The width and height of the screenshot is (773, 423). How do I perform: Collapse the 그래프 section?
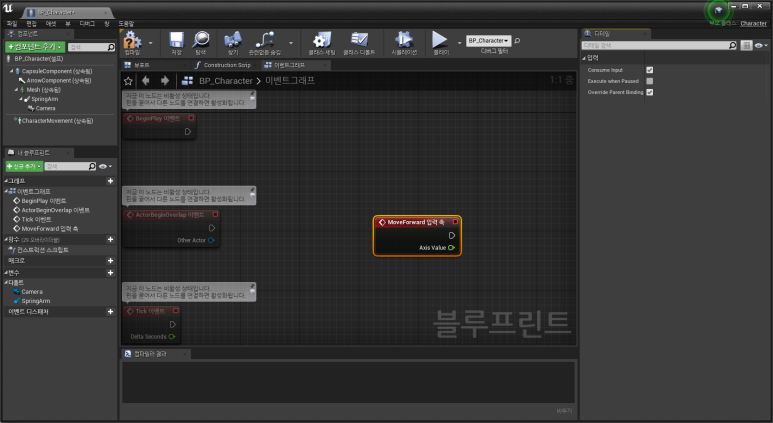point(6,181)
